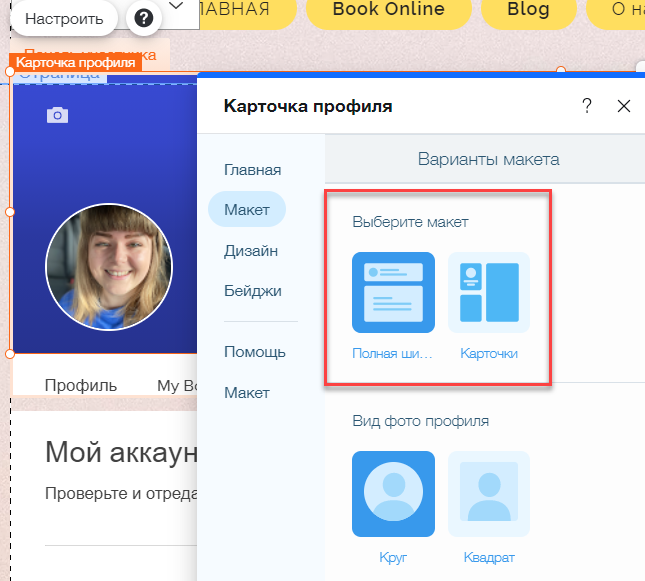Open the Помощь item in sidebar
This screenshot has width=645, height=581.
255,352
